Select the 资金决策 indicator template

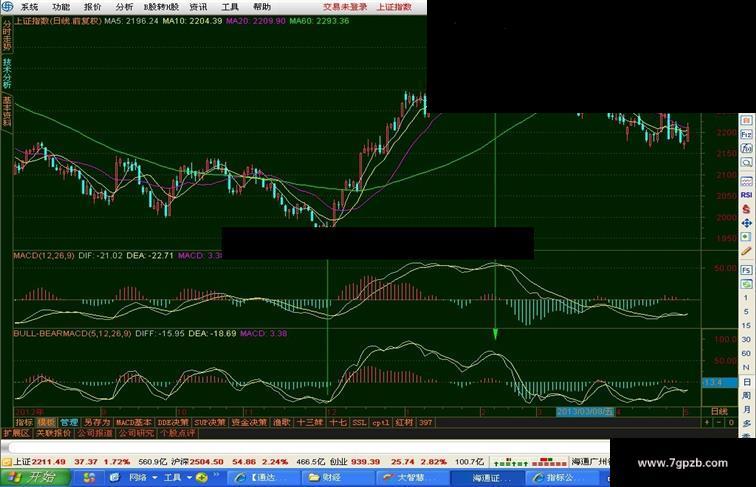click(x=249, y=422)
